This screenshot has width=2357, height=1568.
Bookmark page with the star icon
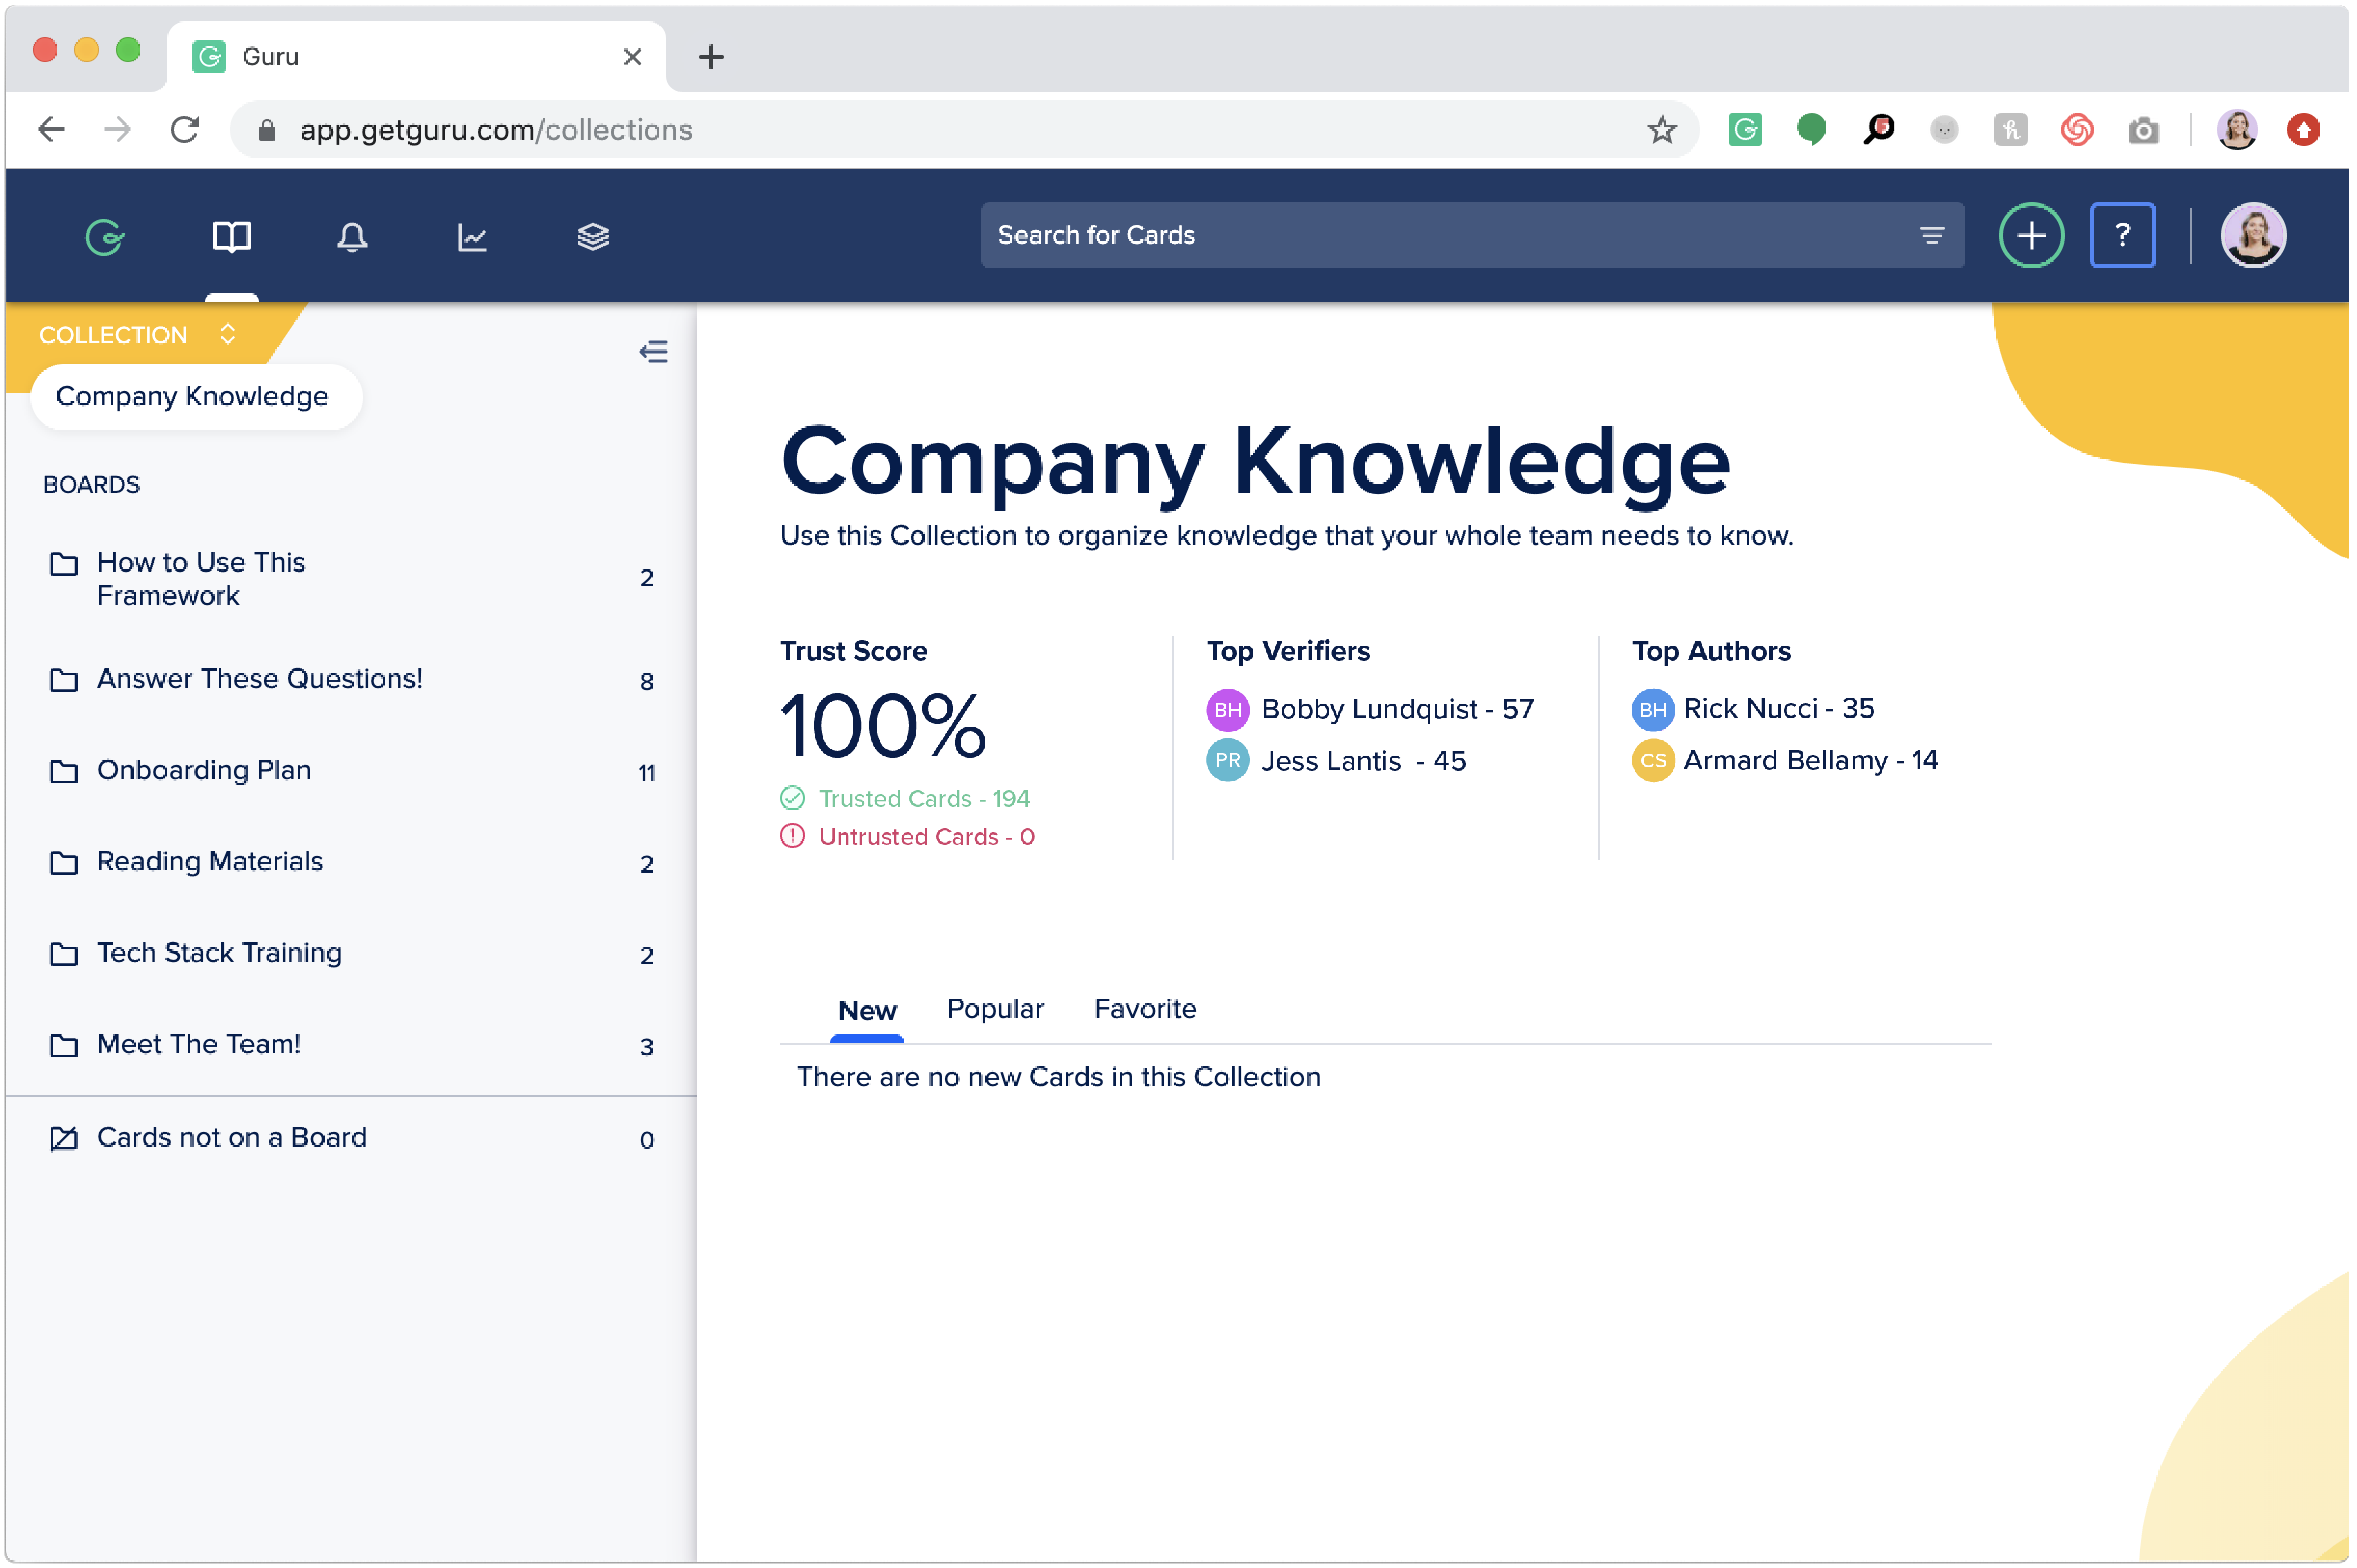(x=1661, y=130)
